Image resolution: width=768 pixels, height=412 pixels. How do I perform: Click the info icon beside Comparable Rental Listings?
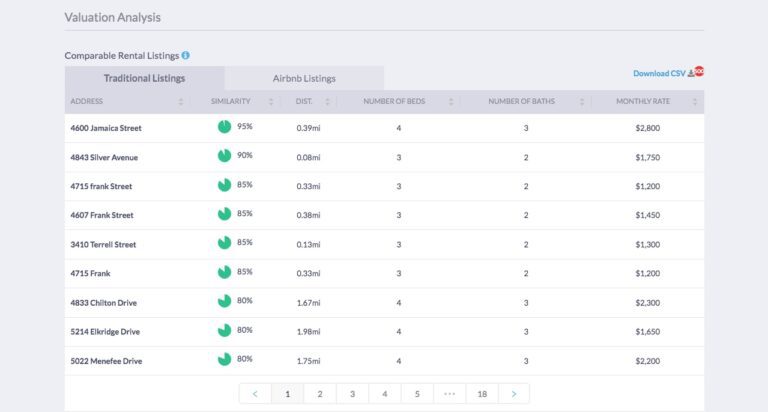186,56
